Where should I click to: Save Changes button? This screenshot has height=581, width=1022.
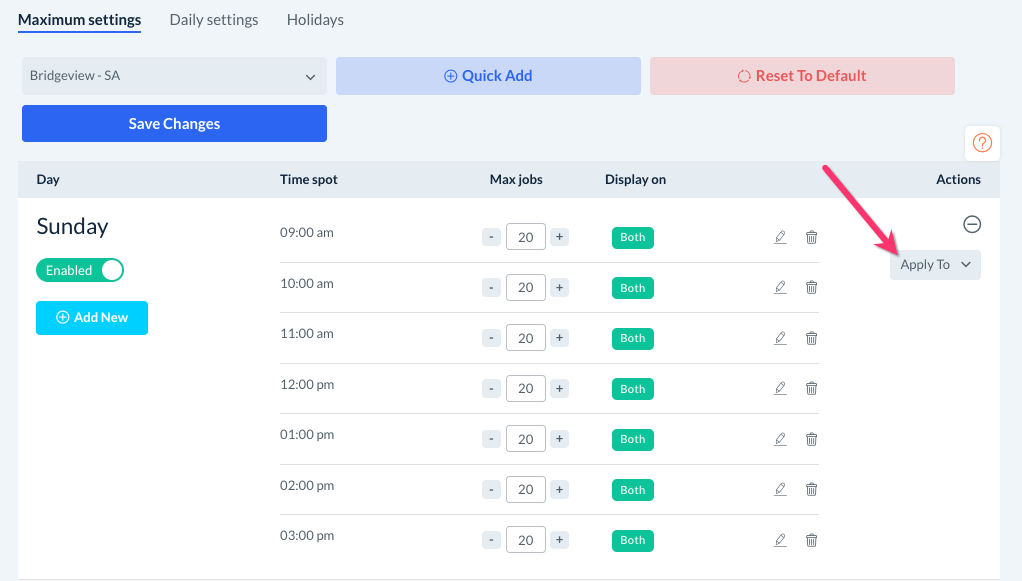coord(174,123)
